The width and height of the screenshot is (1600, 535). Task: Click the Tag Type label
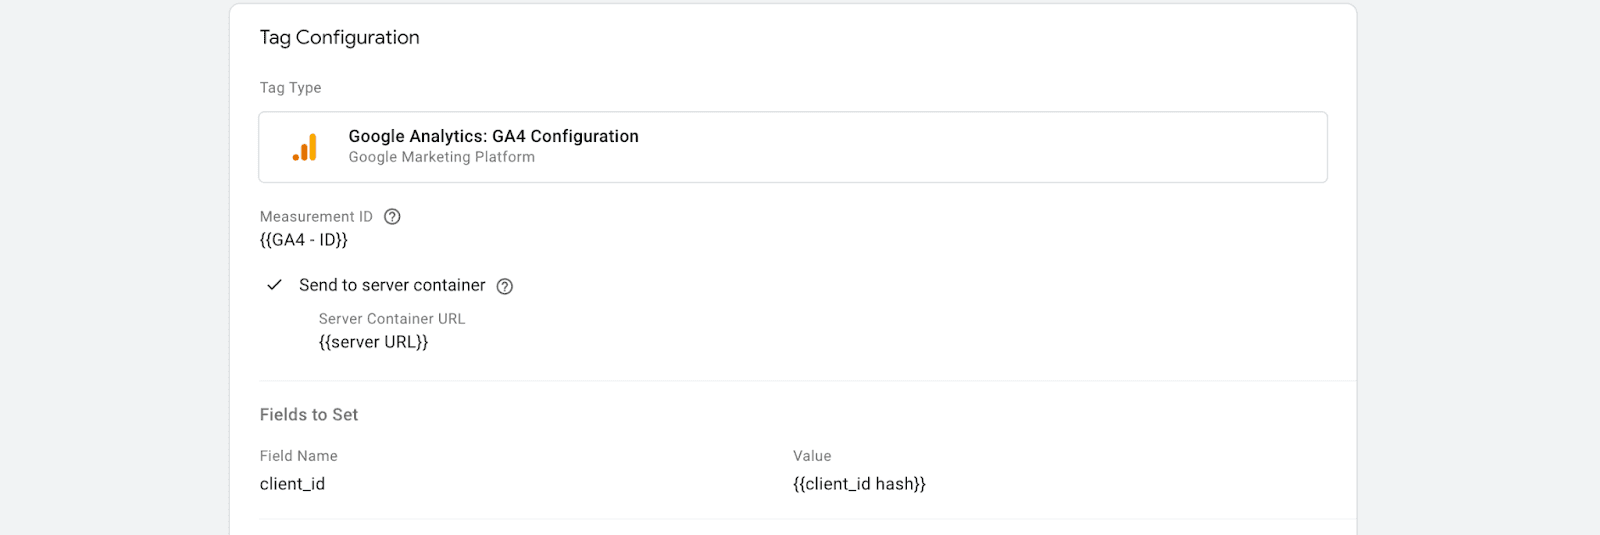291,88
